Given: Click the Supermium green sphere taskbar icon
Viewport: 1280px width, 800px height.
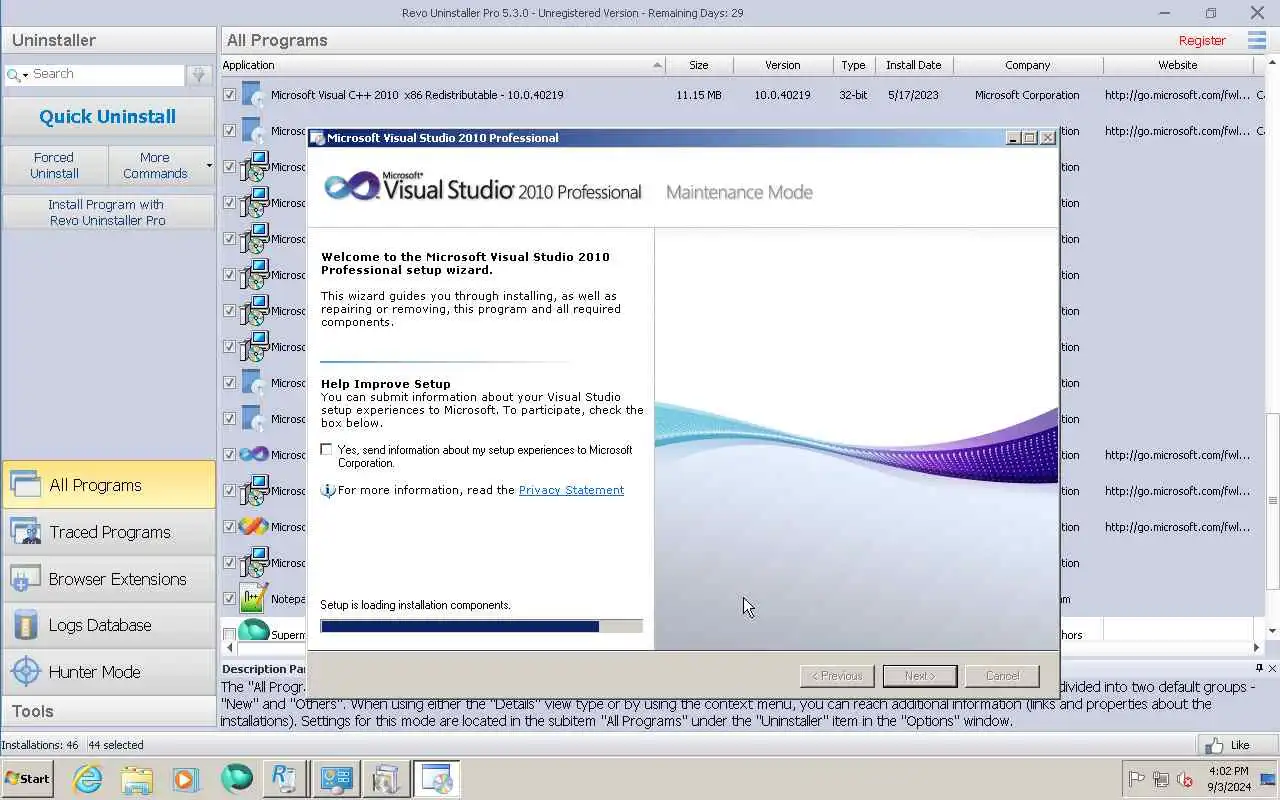Looking at the screenshot, I should (237, 778).
